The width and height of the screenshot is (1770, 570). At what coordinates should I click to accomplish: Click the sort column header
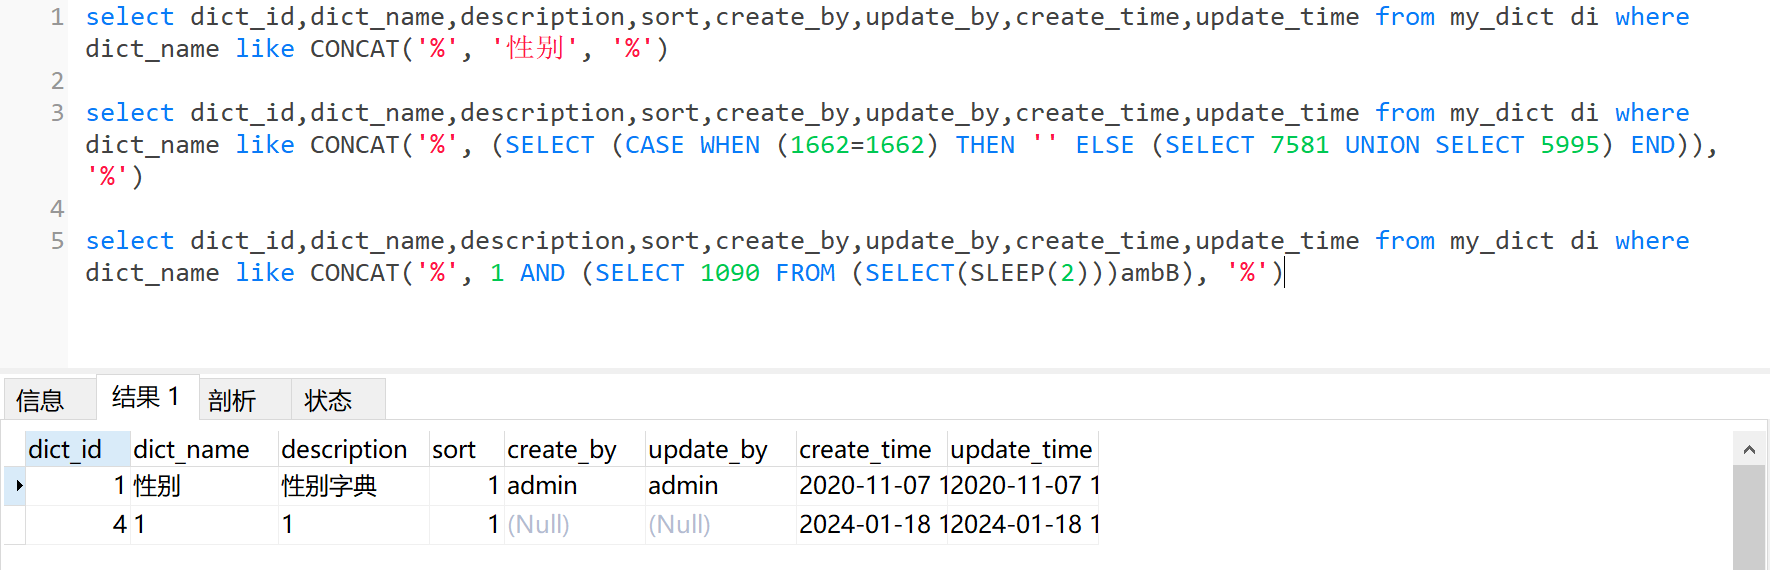click(x=454, y=450)
